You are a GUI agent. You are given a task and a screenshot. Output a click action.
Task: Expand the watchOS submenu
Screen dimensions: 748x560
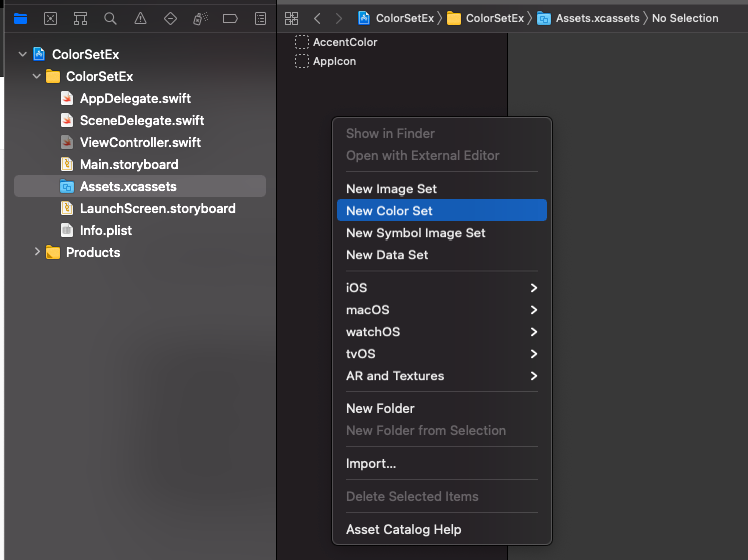pyautogui.click(x=442, y=332)
